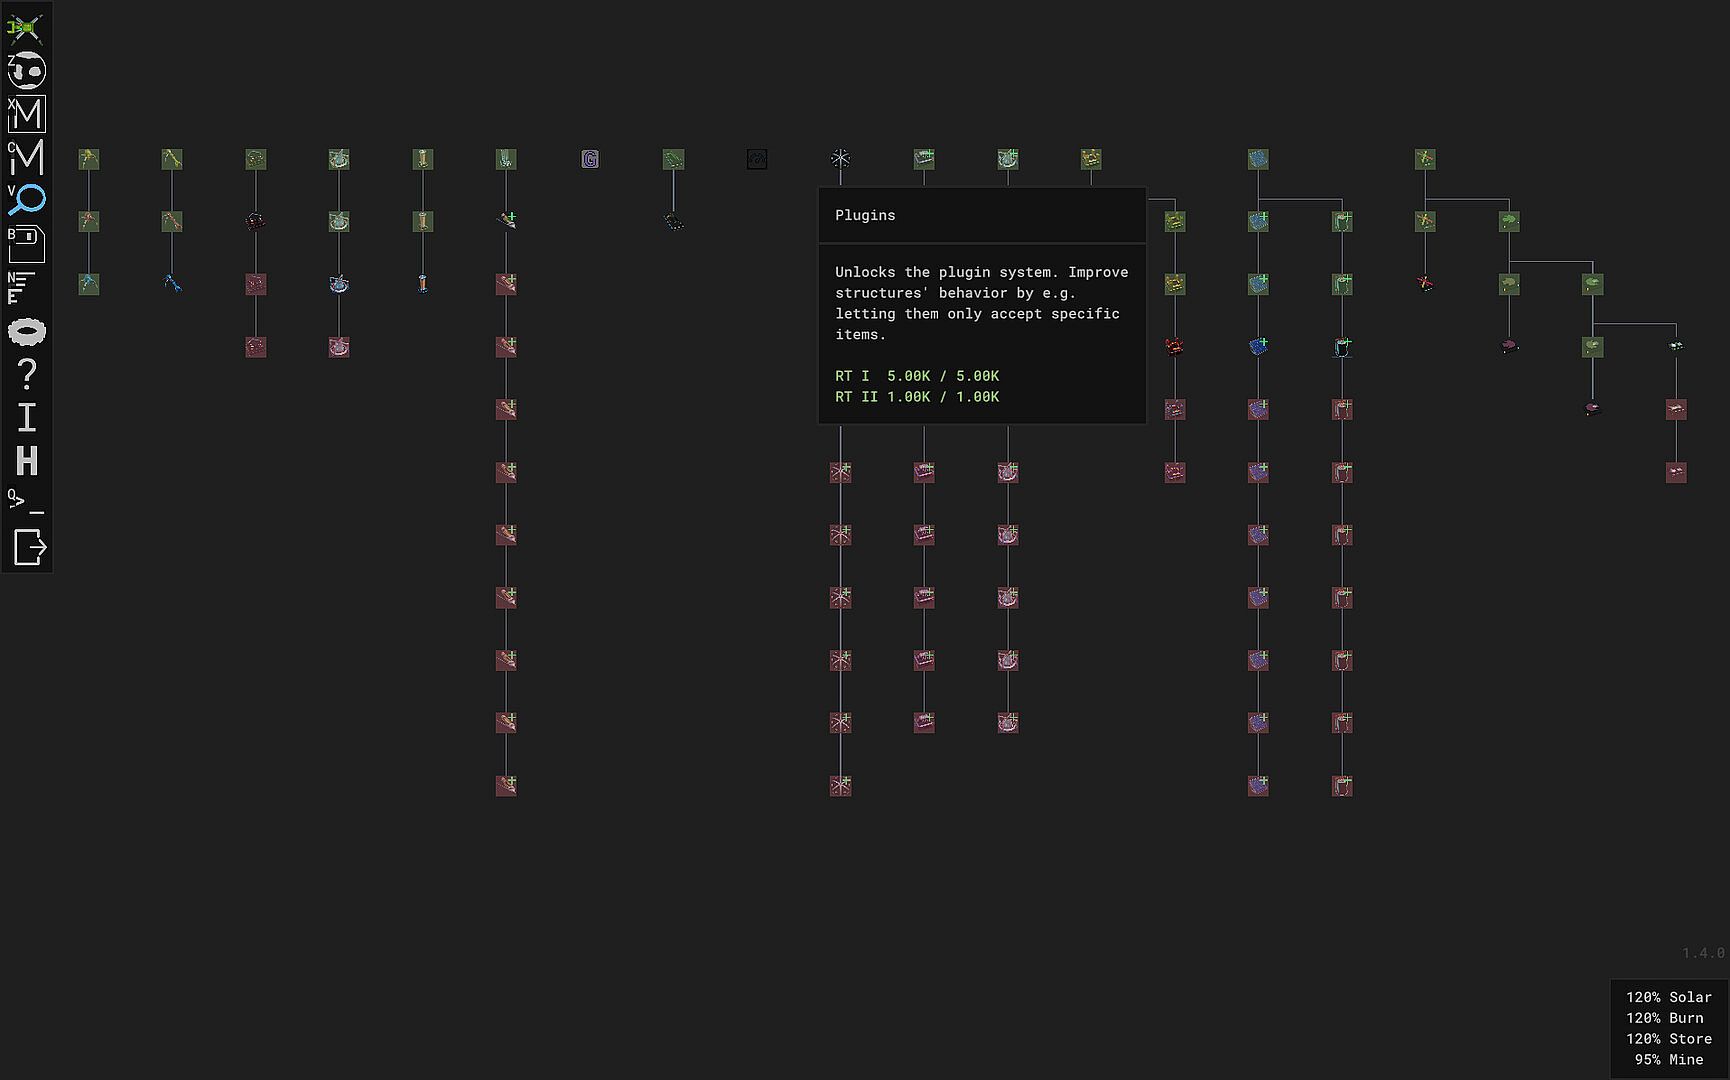Select the bottom red dish node, fourth column
The image size is (1730, 1080).
[x=339, y=347]
